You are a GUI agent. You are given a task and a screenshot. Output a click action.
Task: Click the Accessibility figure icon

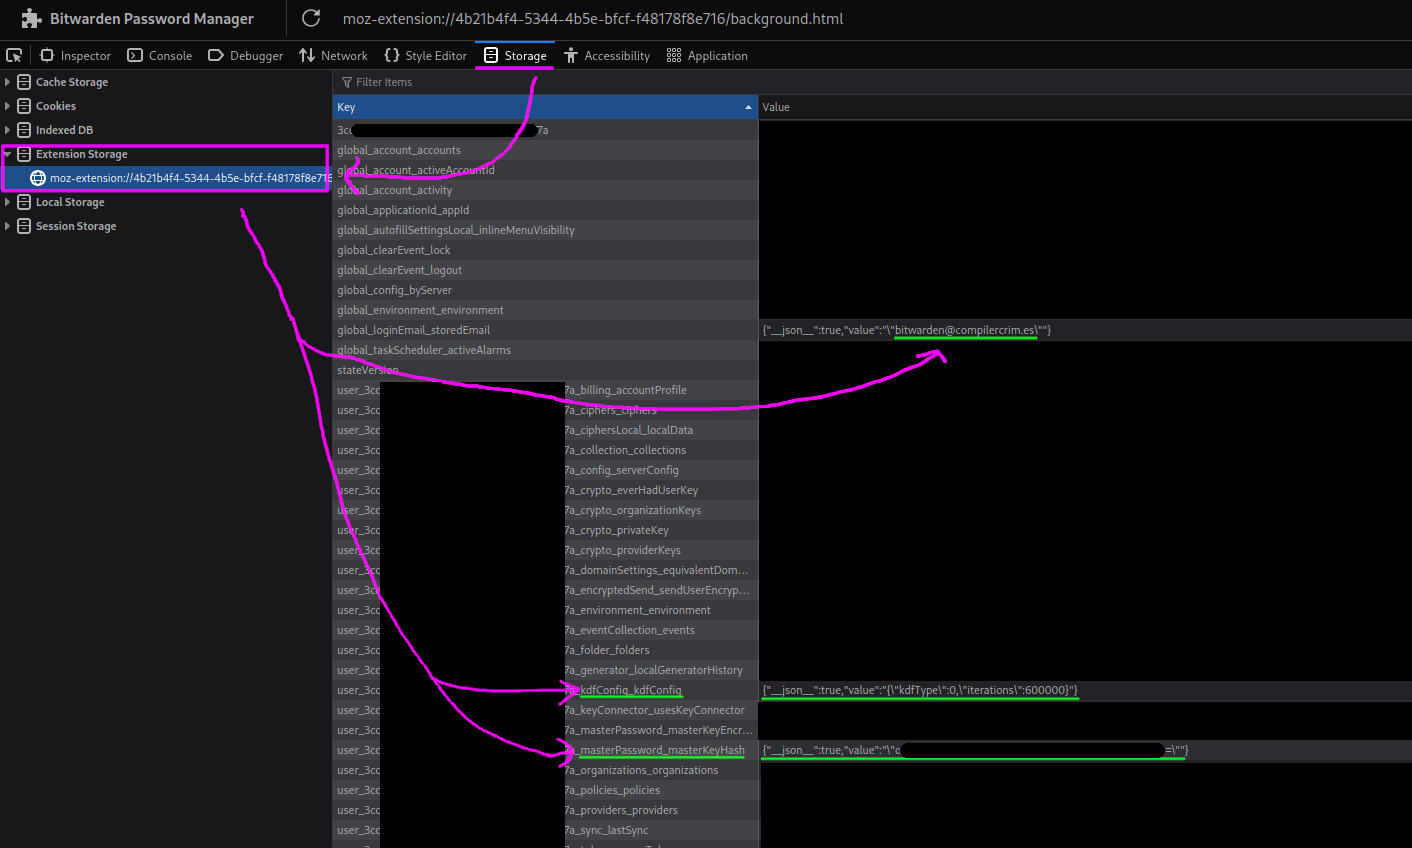[571, 55]
